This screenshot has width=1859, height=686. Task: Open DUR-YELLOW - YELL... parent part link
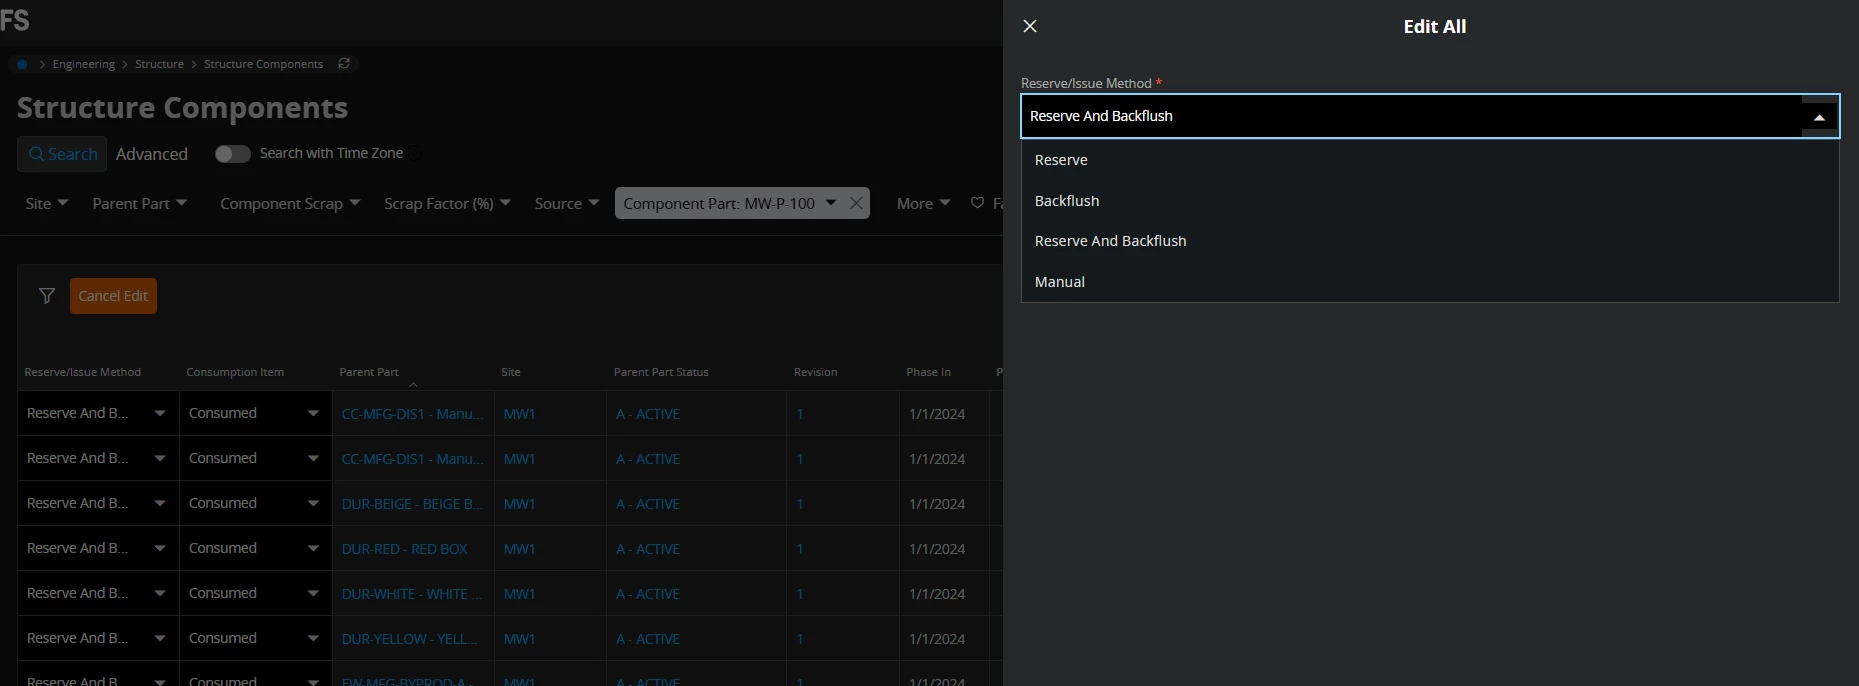(x=410, y=639)
